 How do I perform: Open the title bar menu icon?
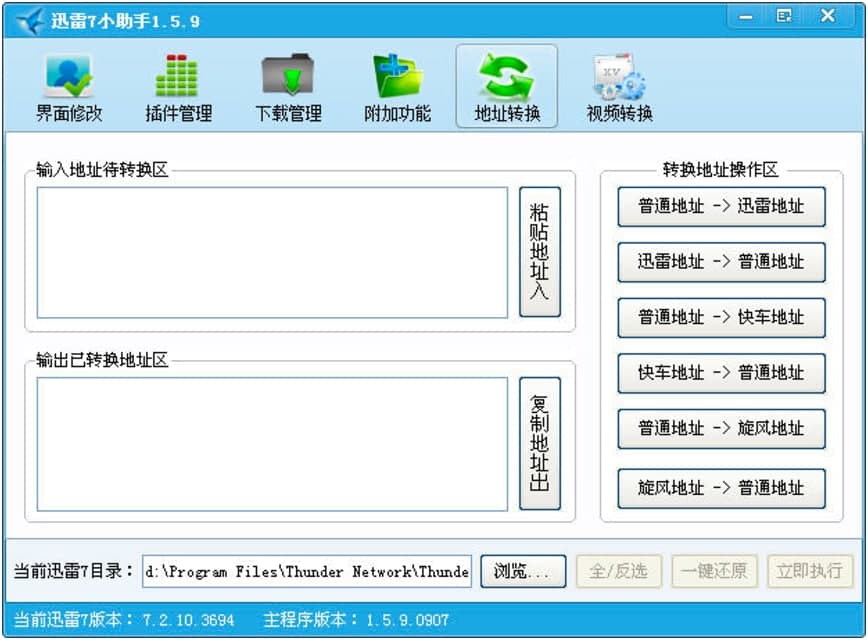[784, 16]
